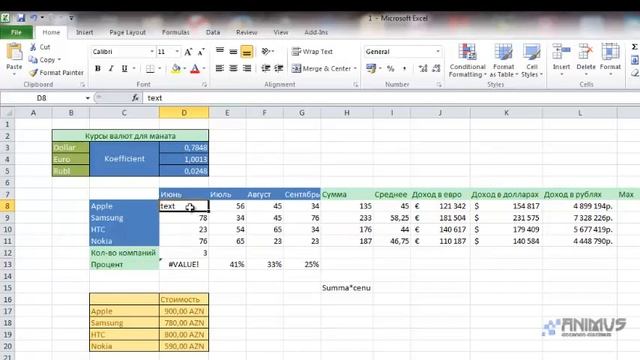Apply cell borders icon
The width and height of the screenshot is (640, 360).
(x=150, y=69)
